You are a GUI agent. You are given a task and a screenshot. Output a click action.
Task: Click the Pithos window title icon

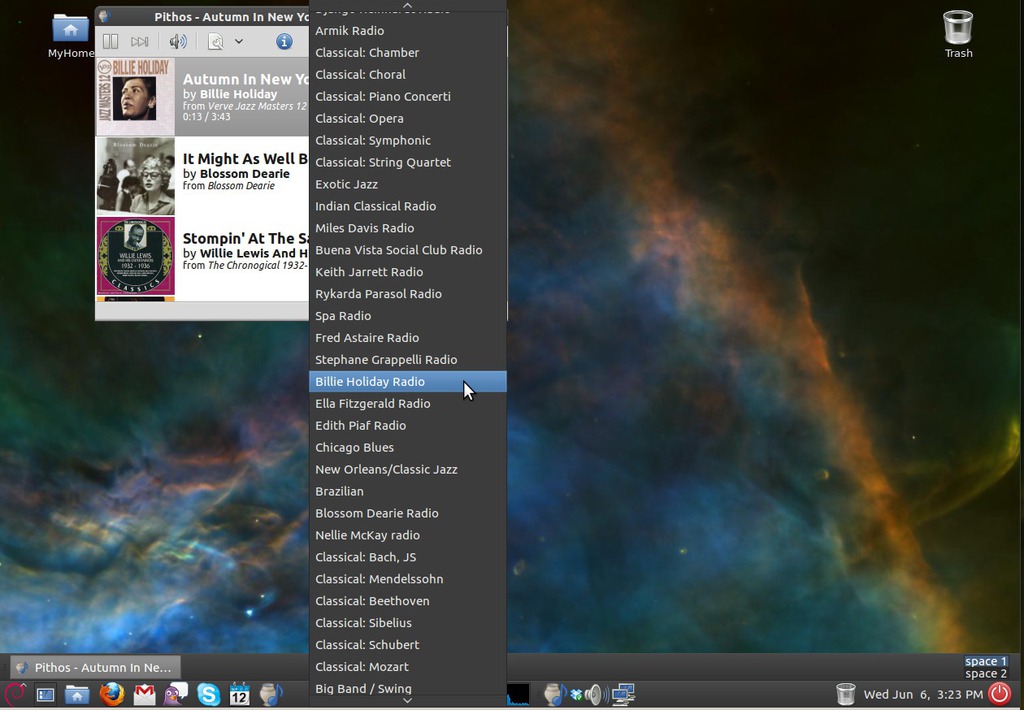104,16
